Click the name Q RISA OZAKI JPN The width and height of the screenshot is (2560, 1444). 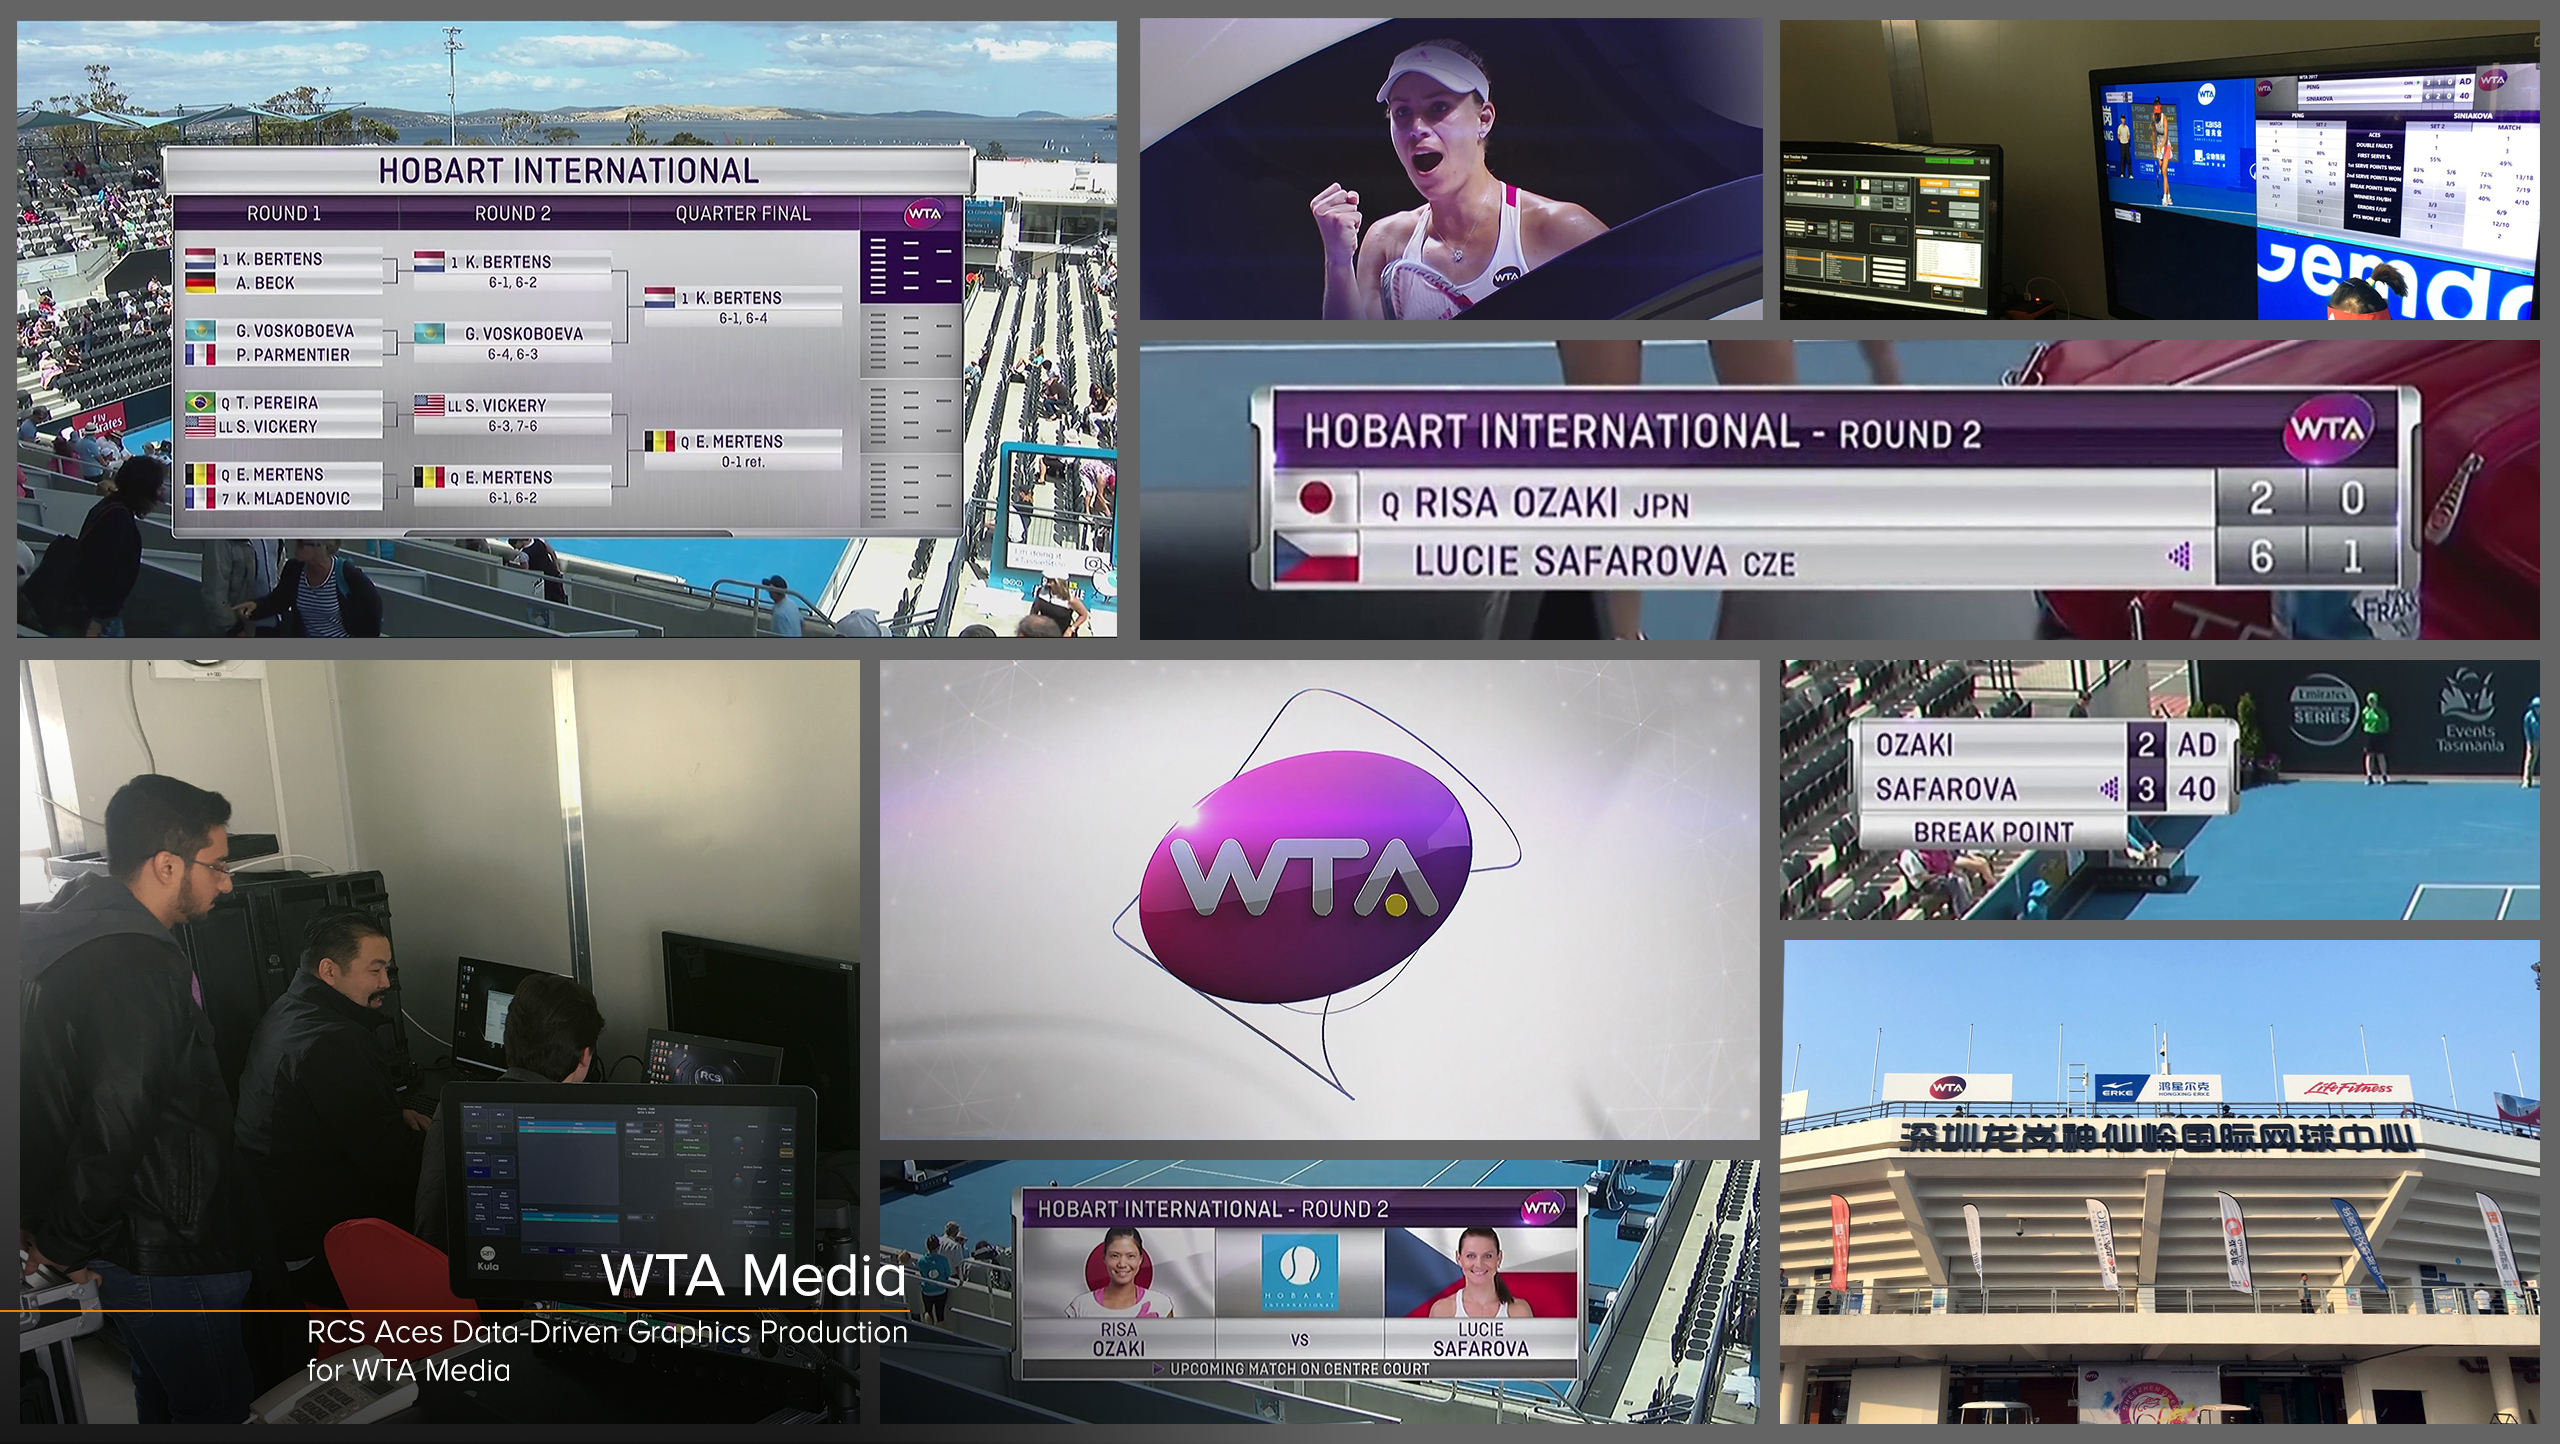coord(1534,502)
